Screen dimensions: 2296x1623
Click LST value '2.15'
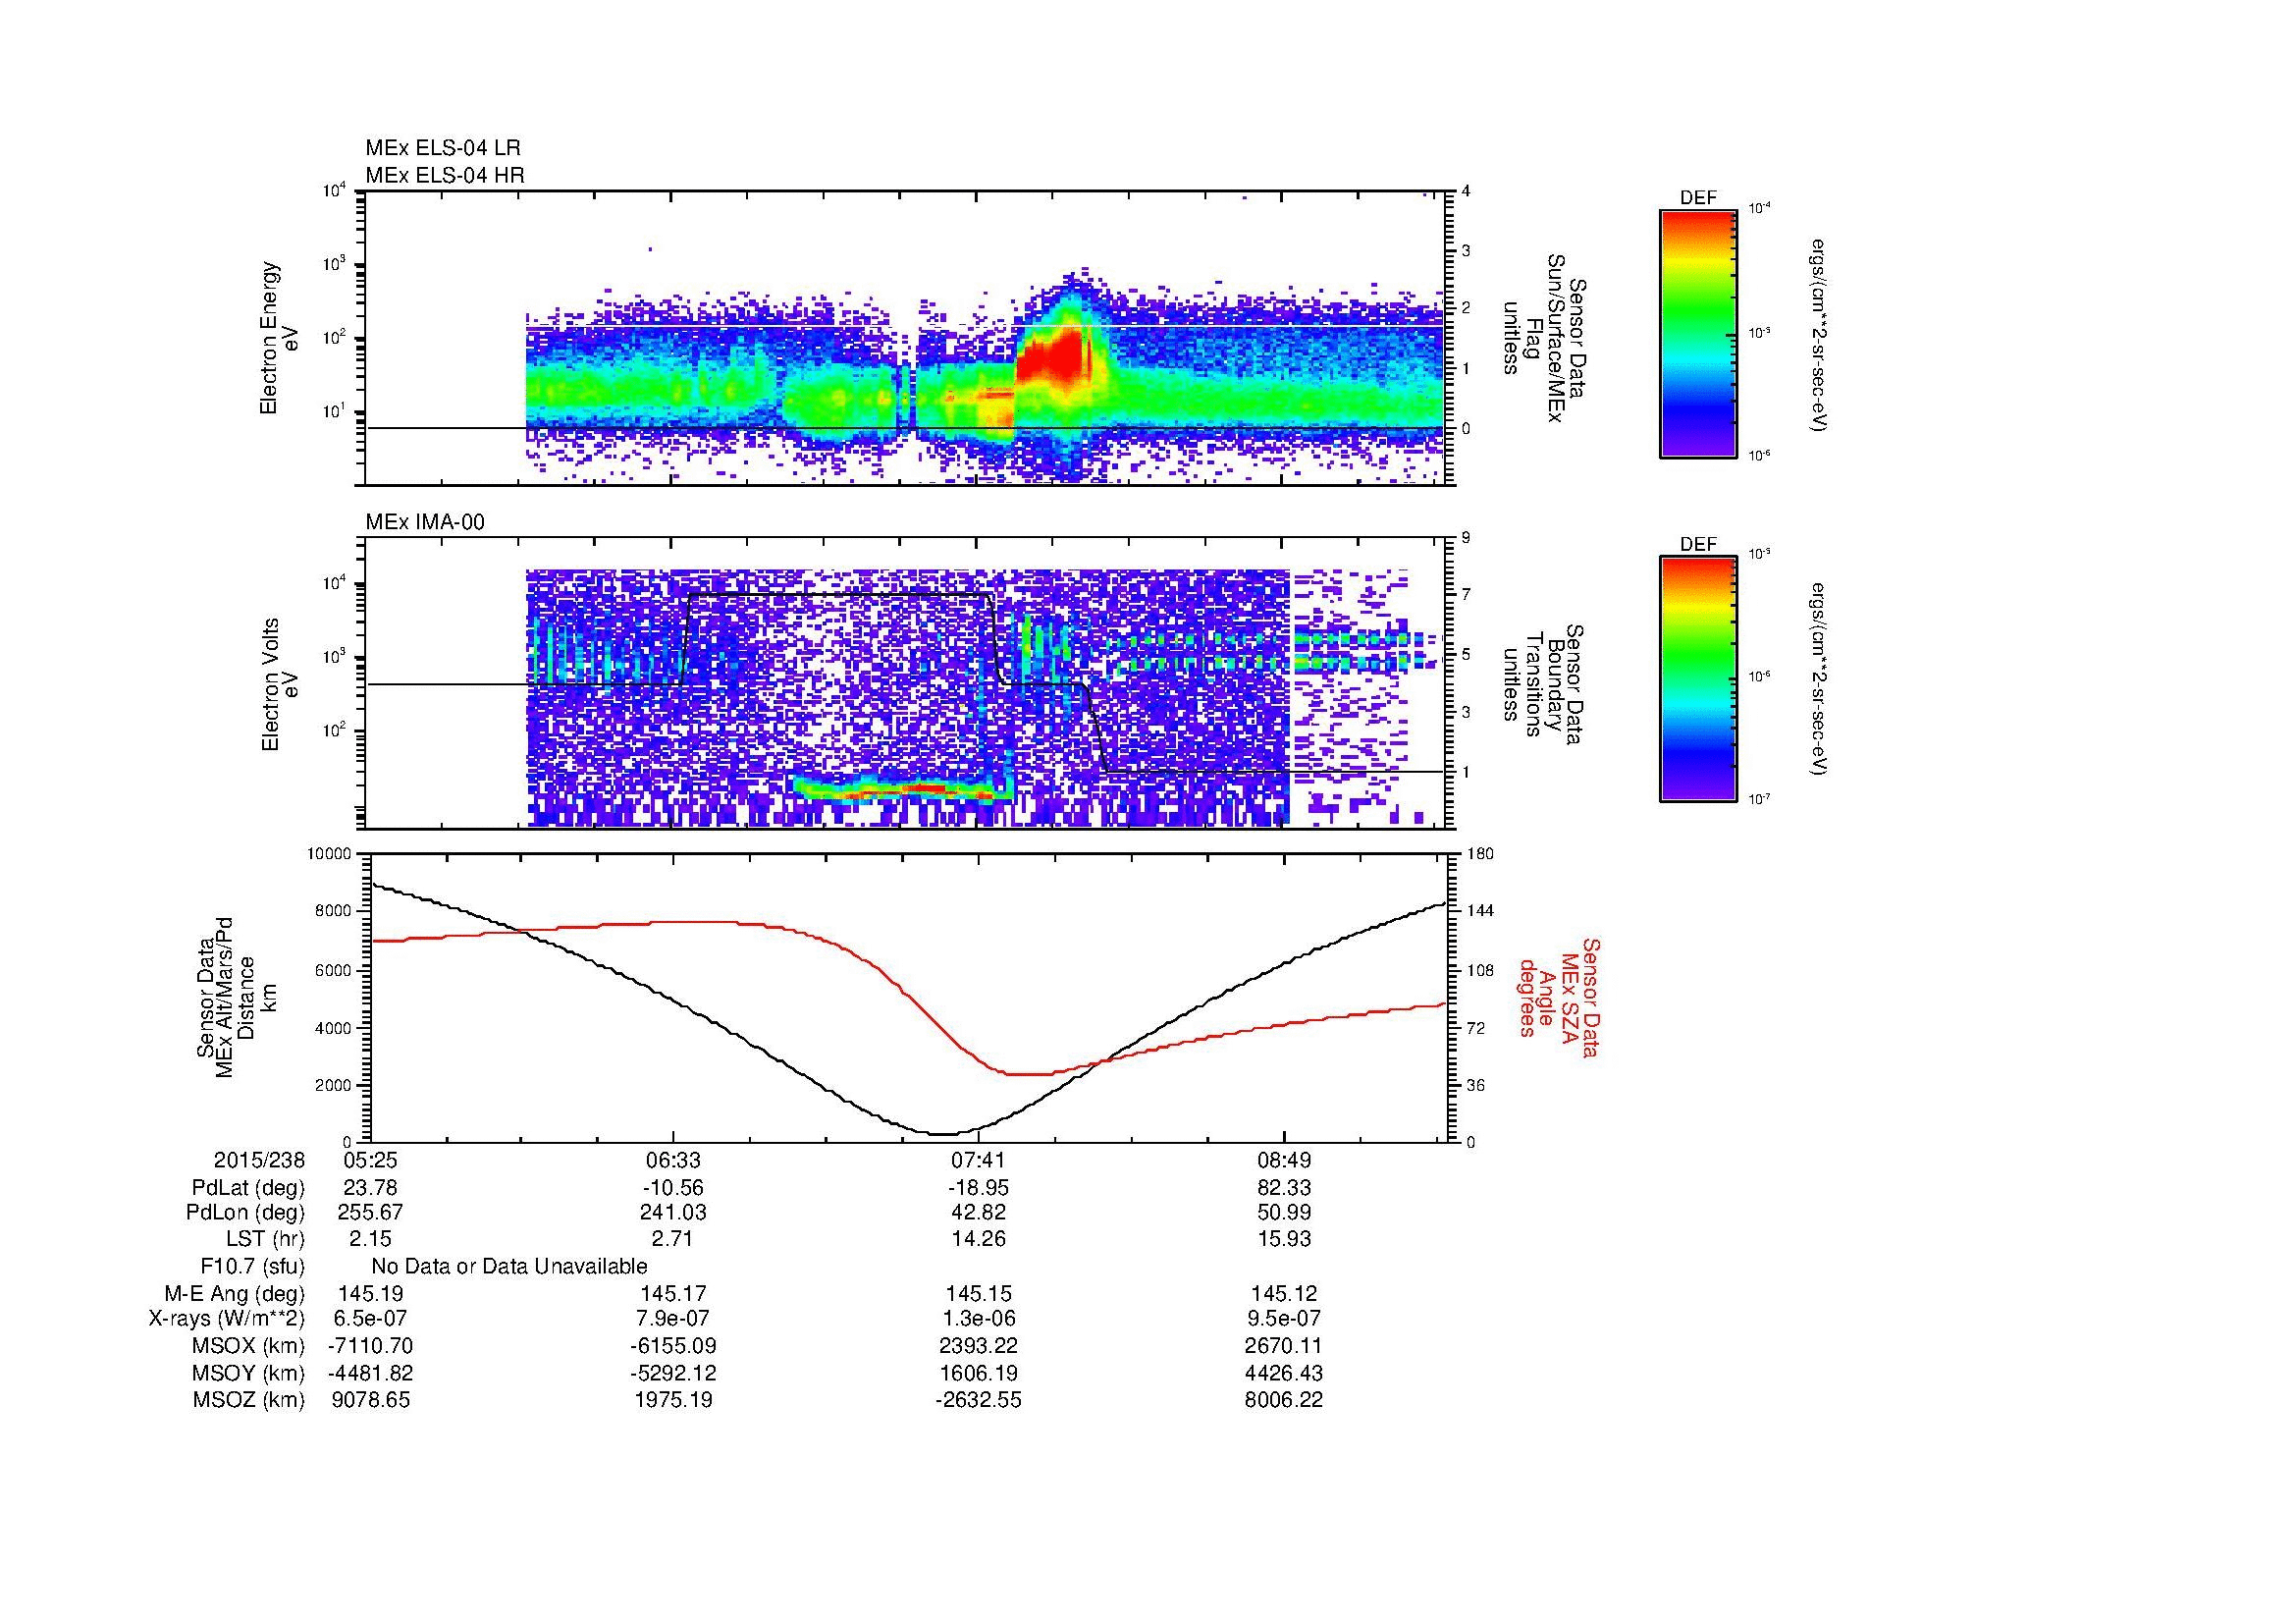coord(371,1239)
